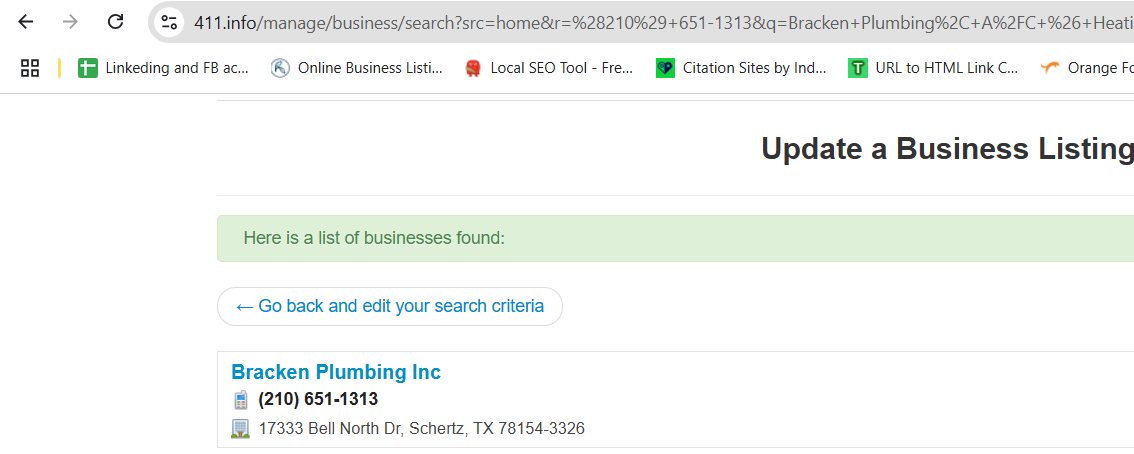Go back and edit your search criteria
The height and width of the screenshot is (454, 1134).
tap(390, 307)
